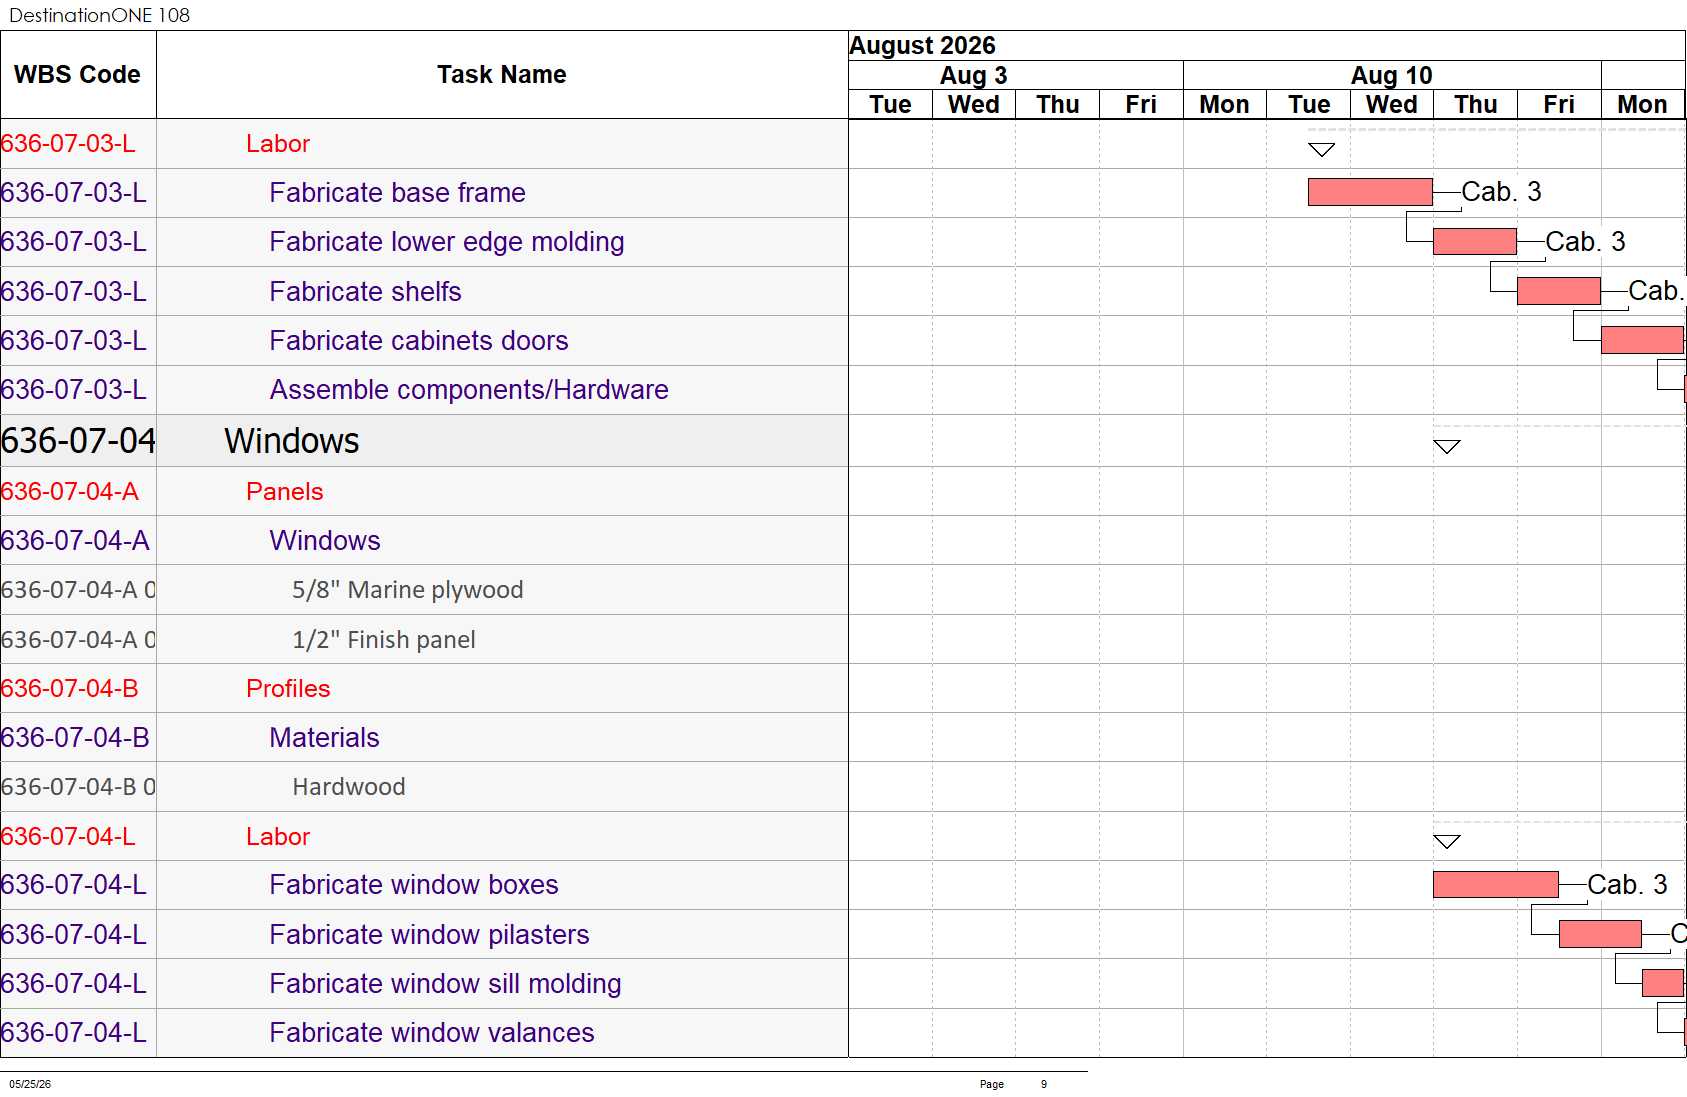
Task: Select the Fabricate window boxes Gantt bar
Action: click(x=1496, y=884)
